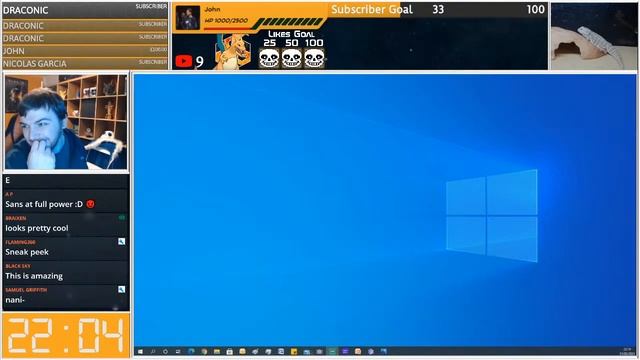Click the Windows logo on the wallpaper
640x360 pixels.
(x=491, y=216)
